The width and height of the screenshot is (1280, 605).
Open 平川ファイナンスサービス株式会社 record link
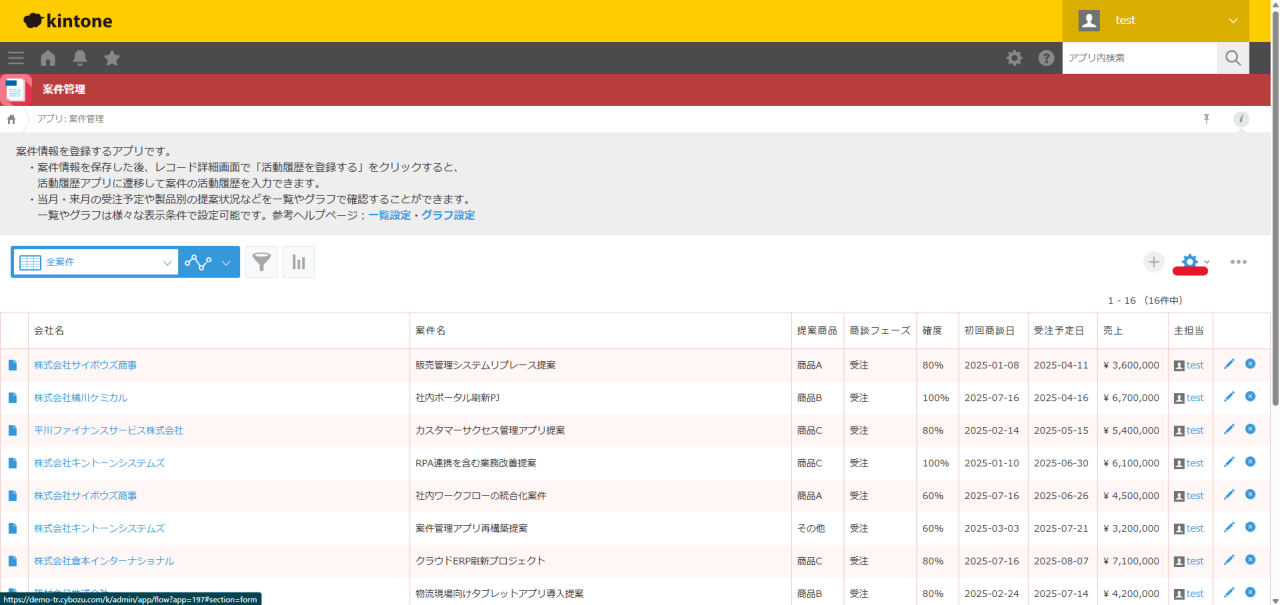108,430
